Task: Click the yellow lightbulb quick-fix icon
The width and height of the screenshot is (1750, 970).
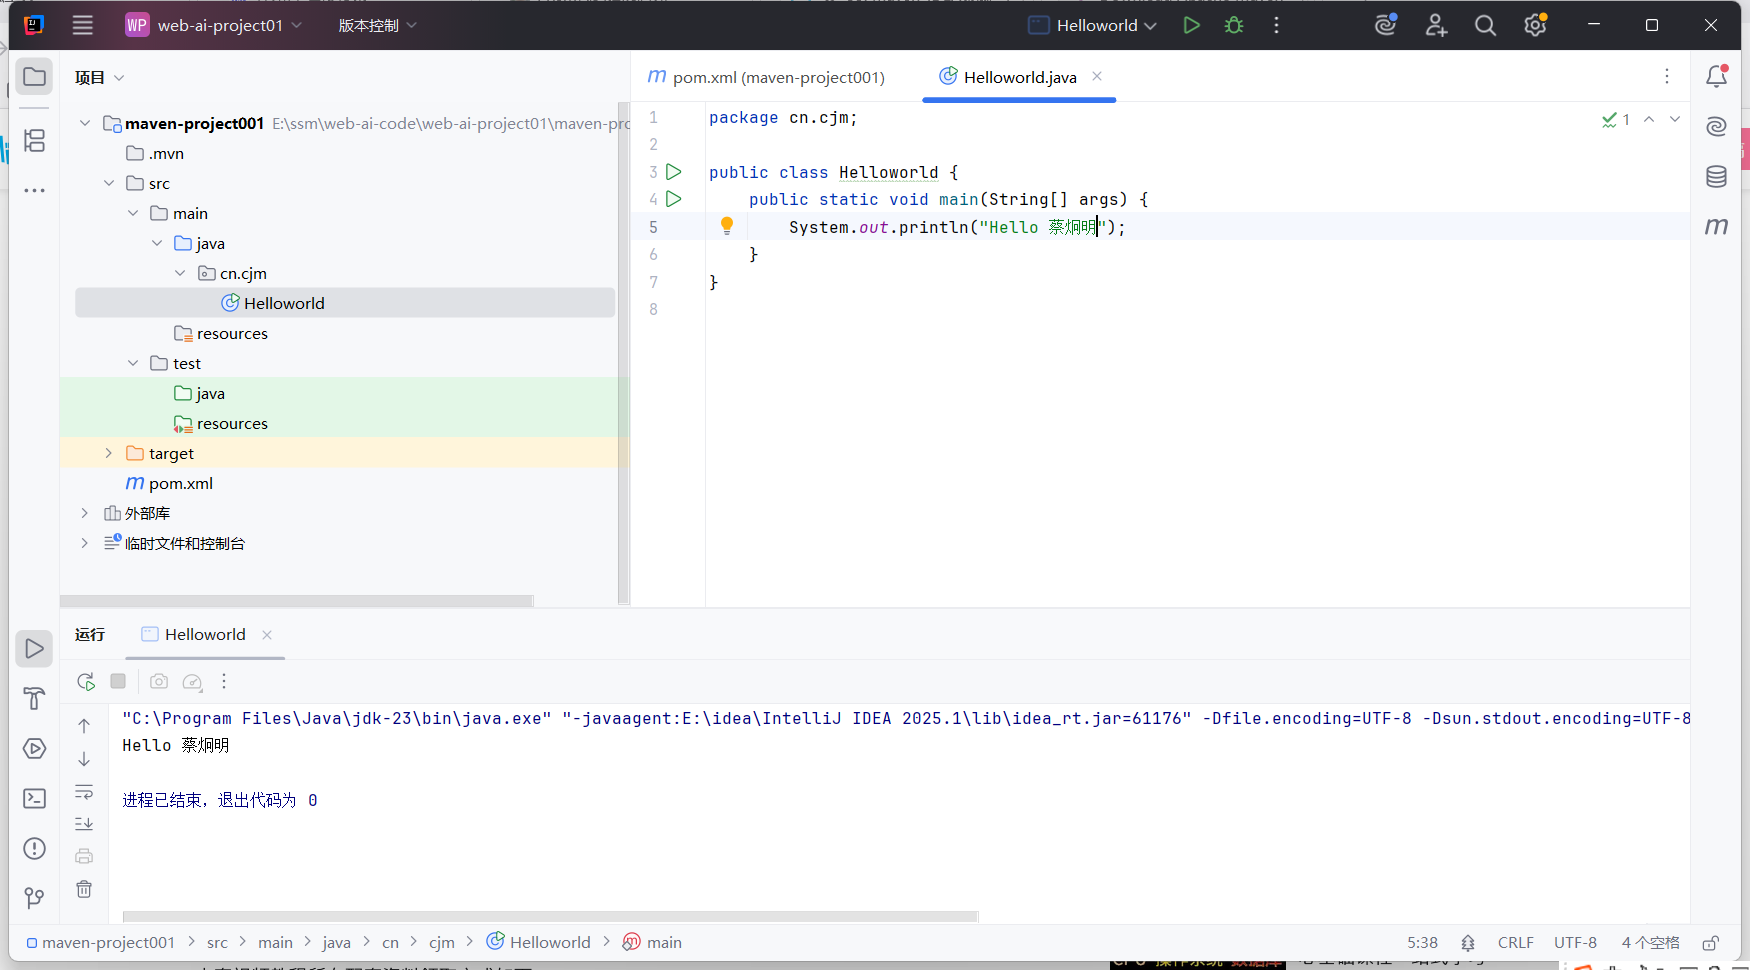Action: tap(727, 226)
